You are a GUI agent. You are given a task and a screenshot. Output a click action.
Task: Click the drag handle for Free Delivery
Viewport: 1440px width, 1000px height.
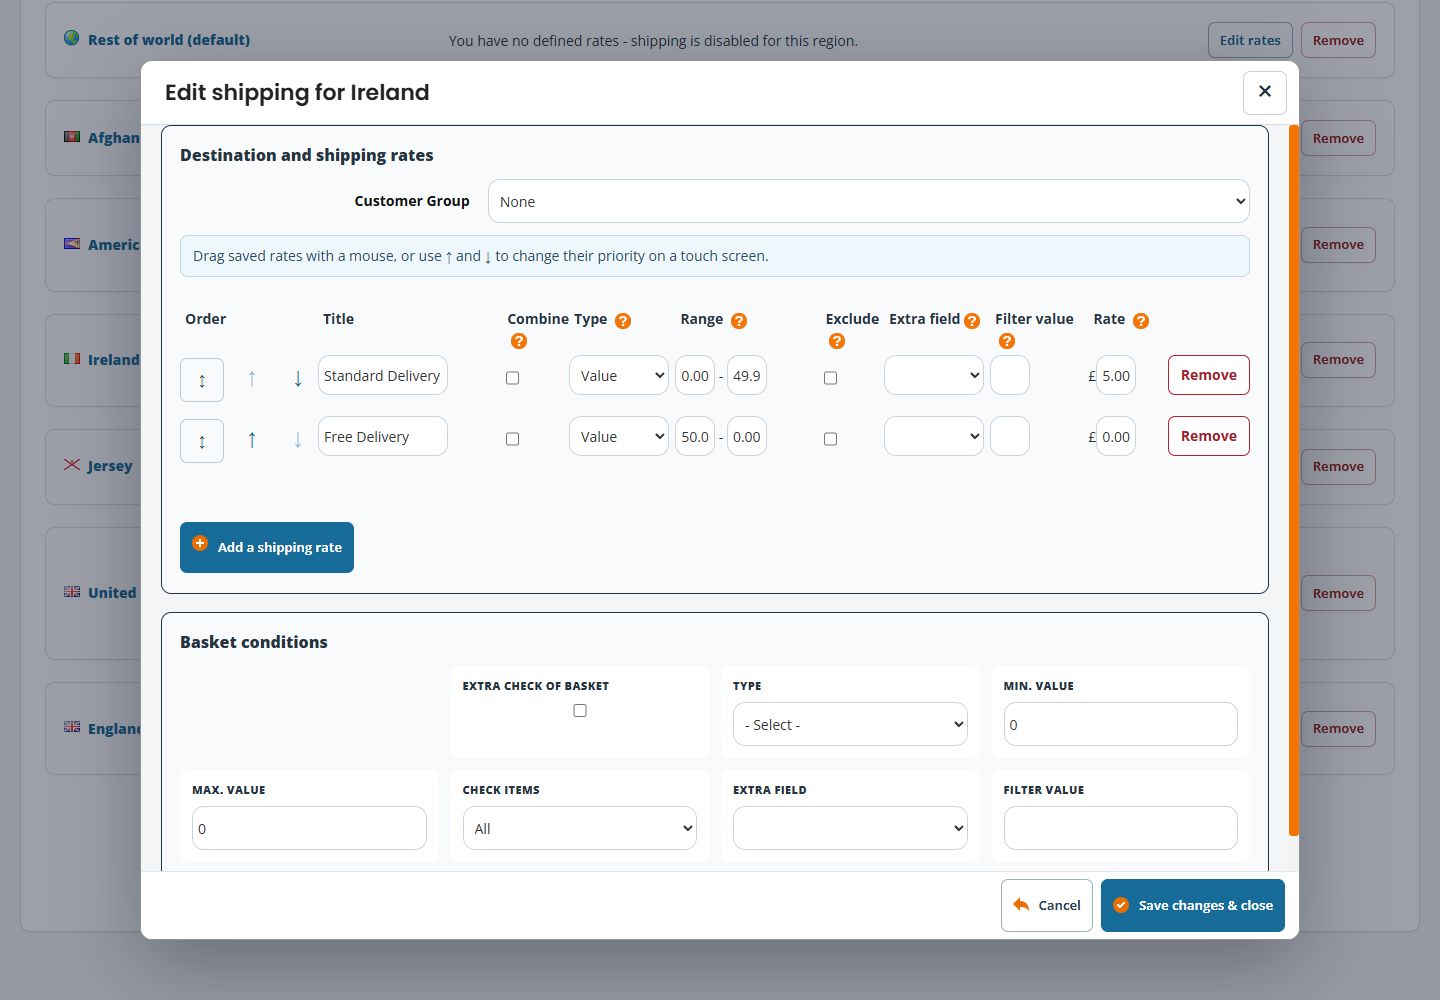[202, 441]
